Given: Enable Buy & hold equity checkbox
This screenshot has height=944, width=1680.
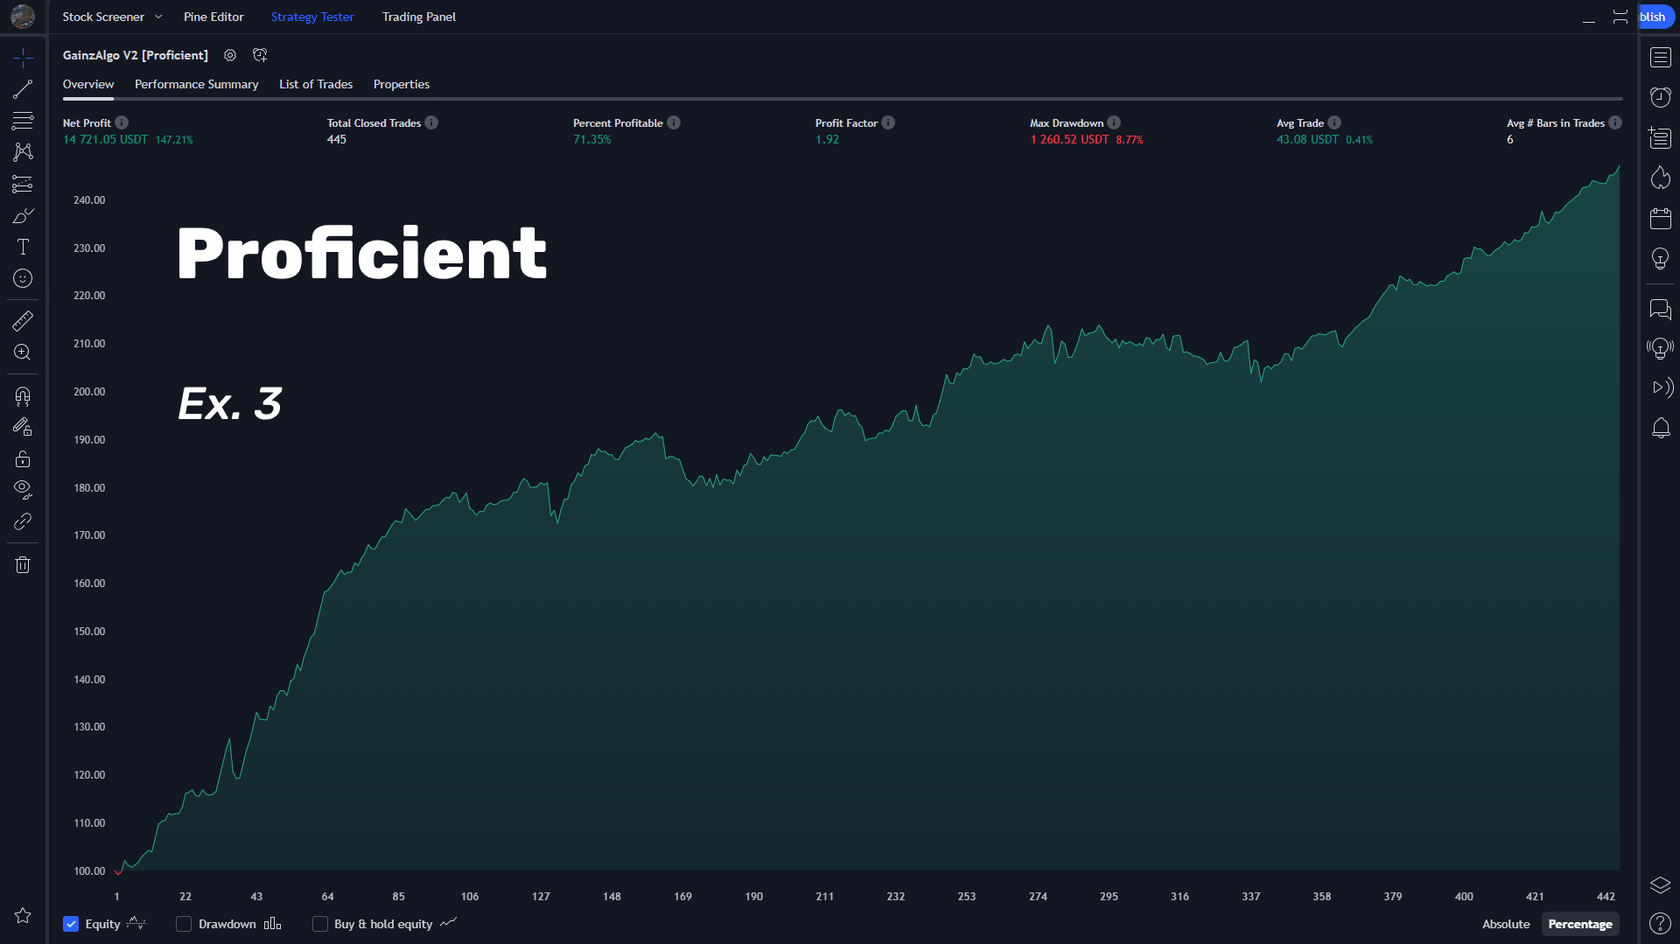Looking at the screenshot, I should click(x=320, y=924).
